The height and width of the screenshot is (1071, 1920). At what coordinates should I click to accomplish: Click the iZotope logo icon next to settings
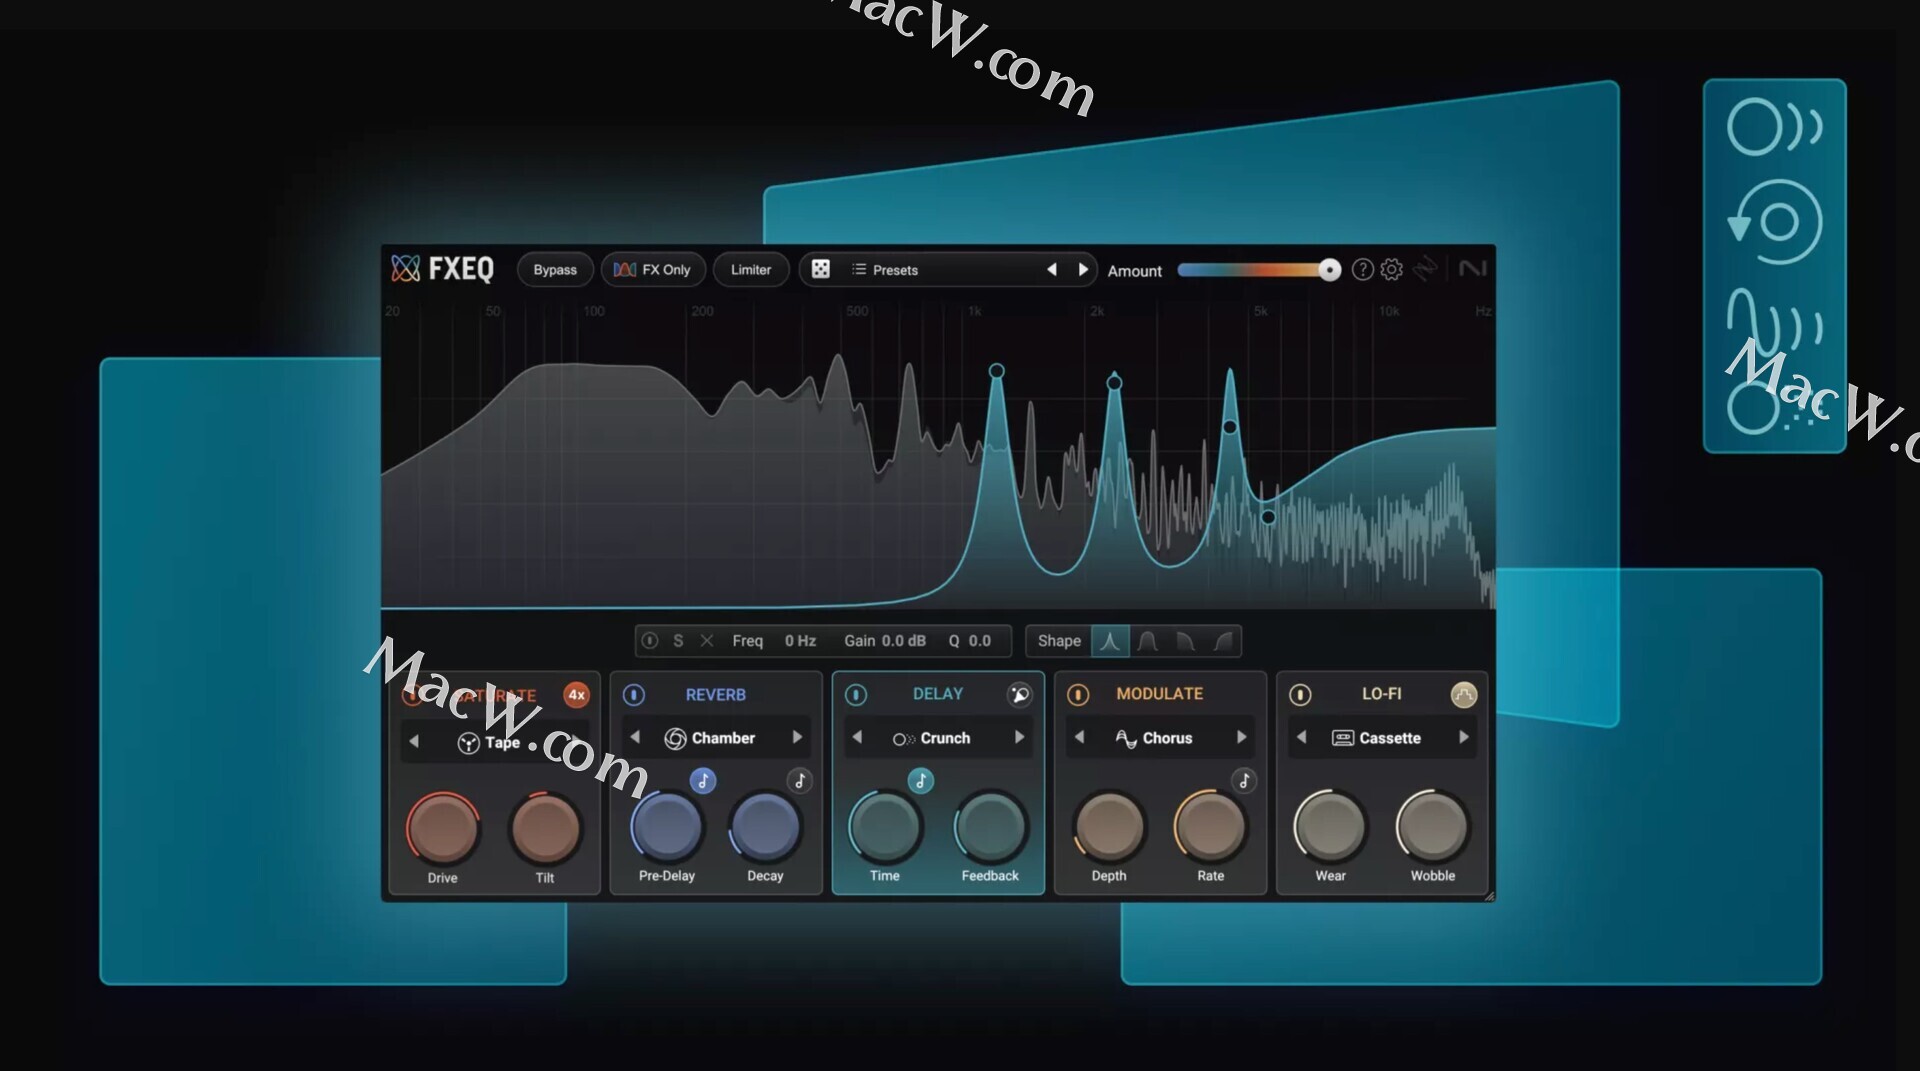click(x=1426, y=268)
